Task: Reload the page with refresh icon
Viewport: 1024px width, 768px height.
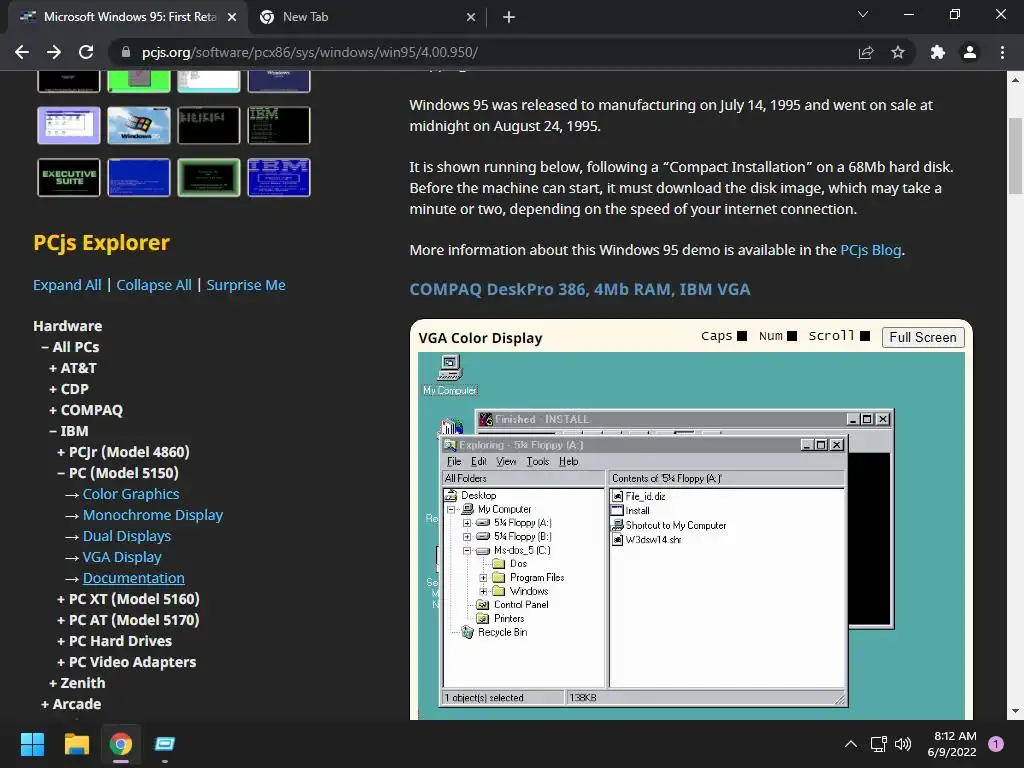Action: point(86,52)
